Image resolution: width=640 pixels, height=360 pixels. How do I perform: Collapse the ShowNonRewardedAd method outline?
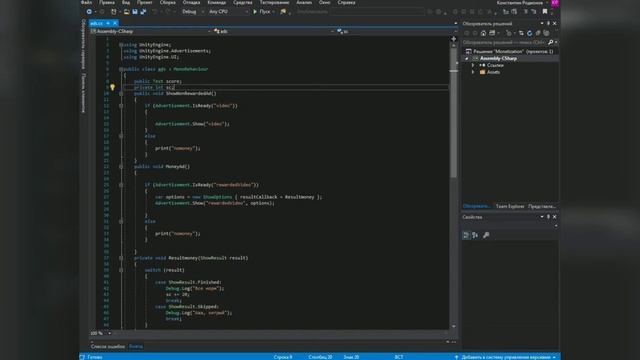[121, 93]
